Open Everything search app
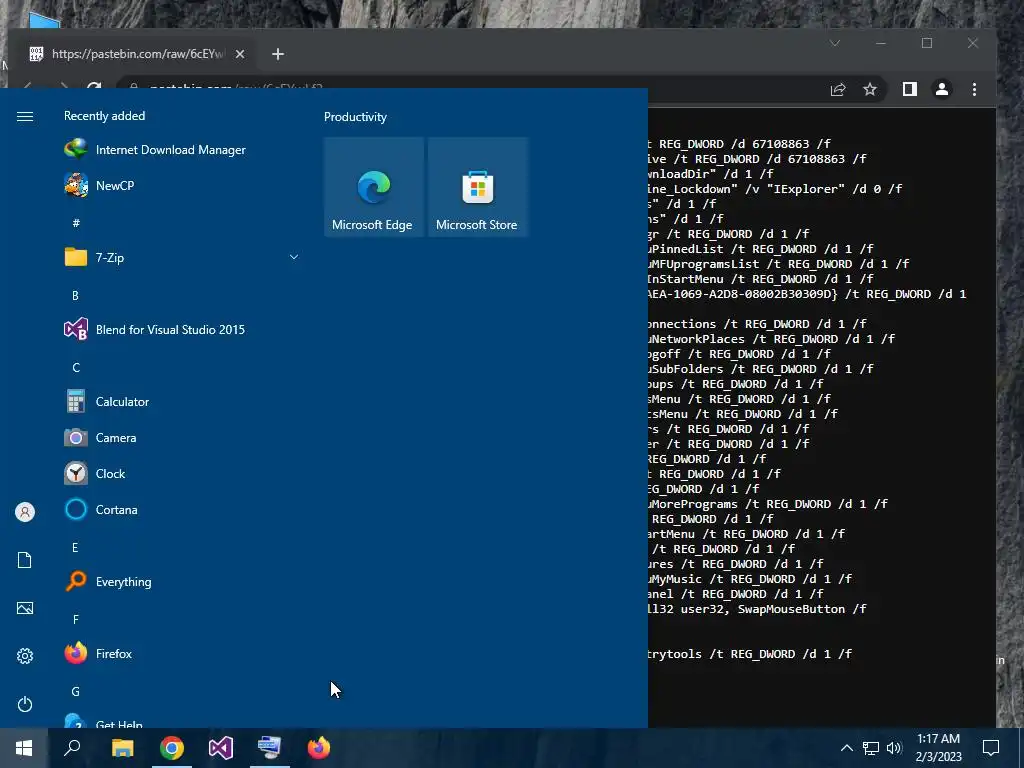Image resolution: width=1024 pixels, height=768 pixels. [183, 581]
